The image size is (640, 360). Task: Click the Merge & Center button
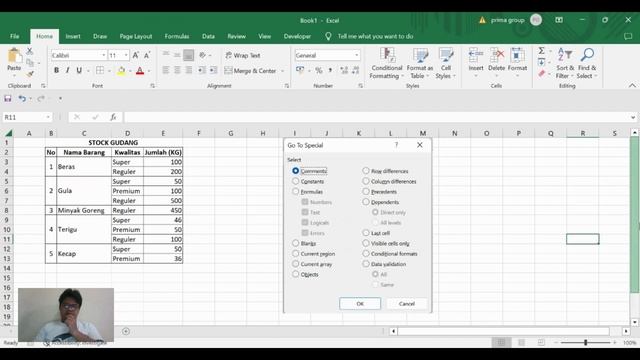250,71
